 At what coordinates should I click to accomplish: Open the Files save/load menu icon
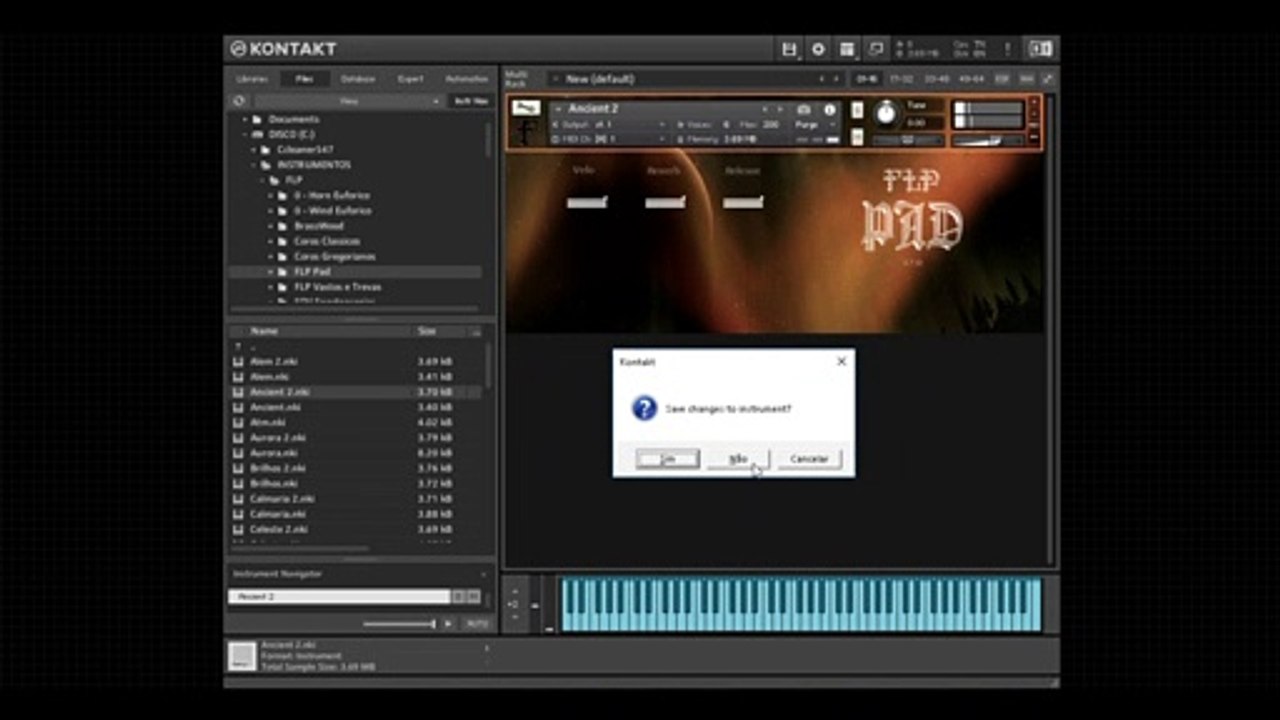[x=789, y=49]
